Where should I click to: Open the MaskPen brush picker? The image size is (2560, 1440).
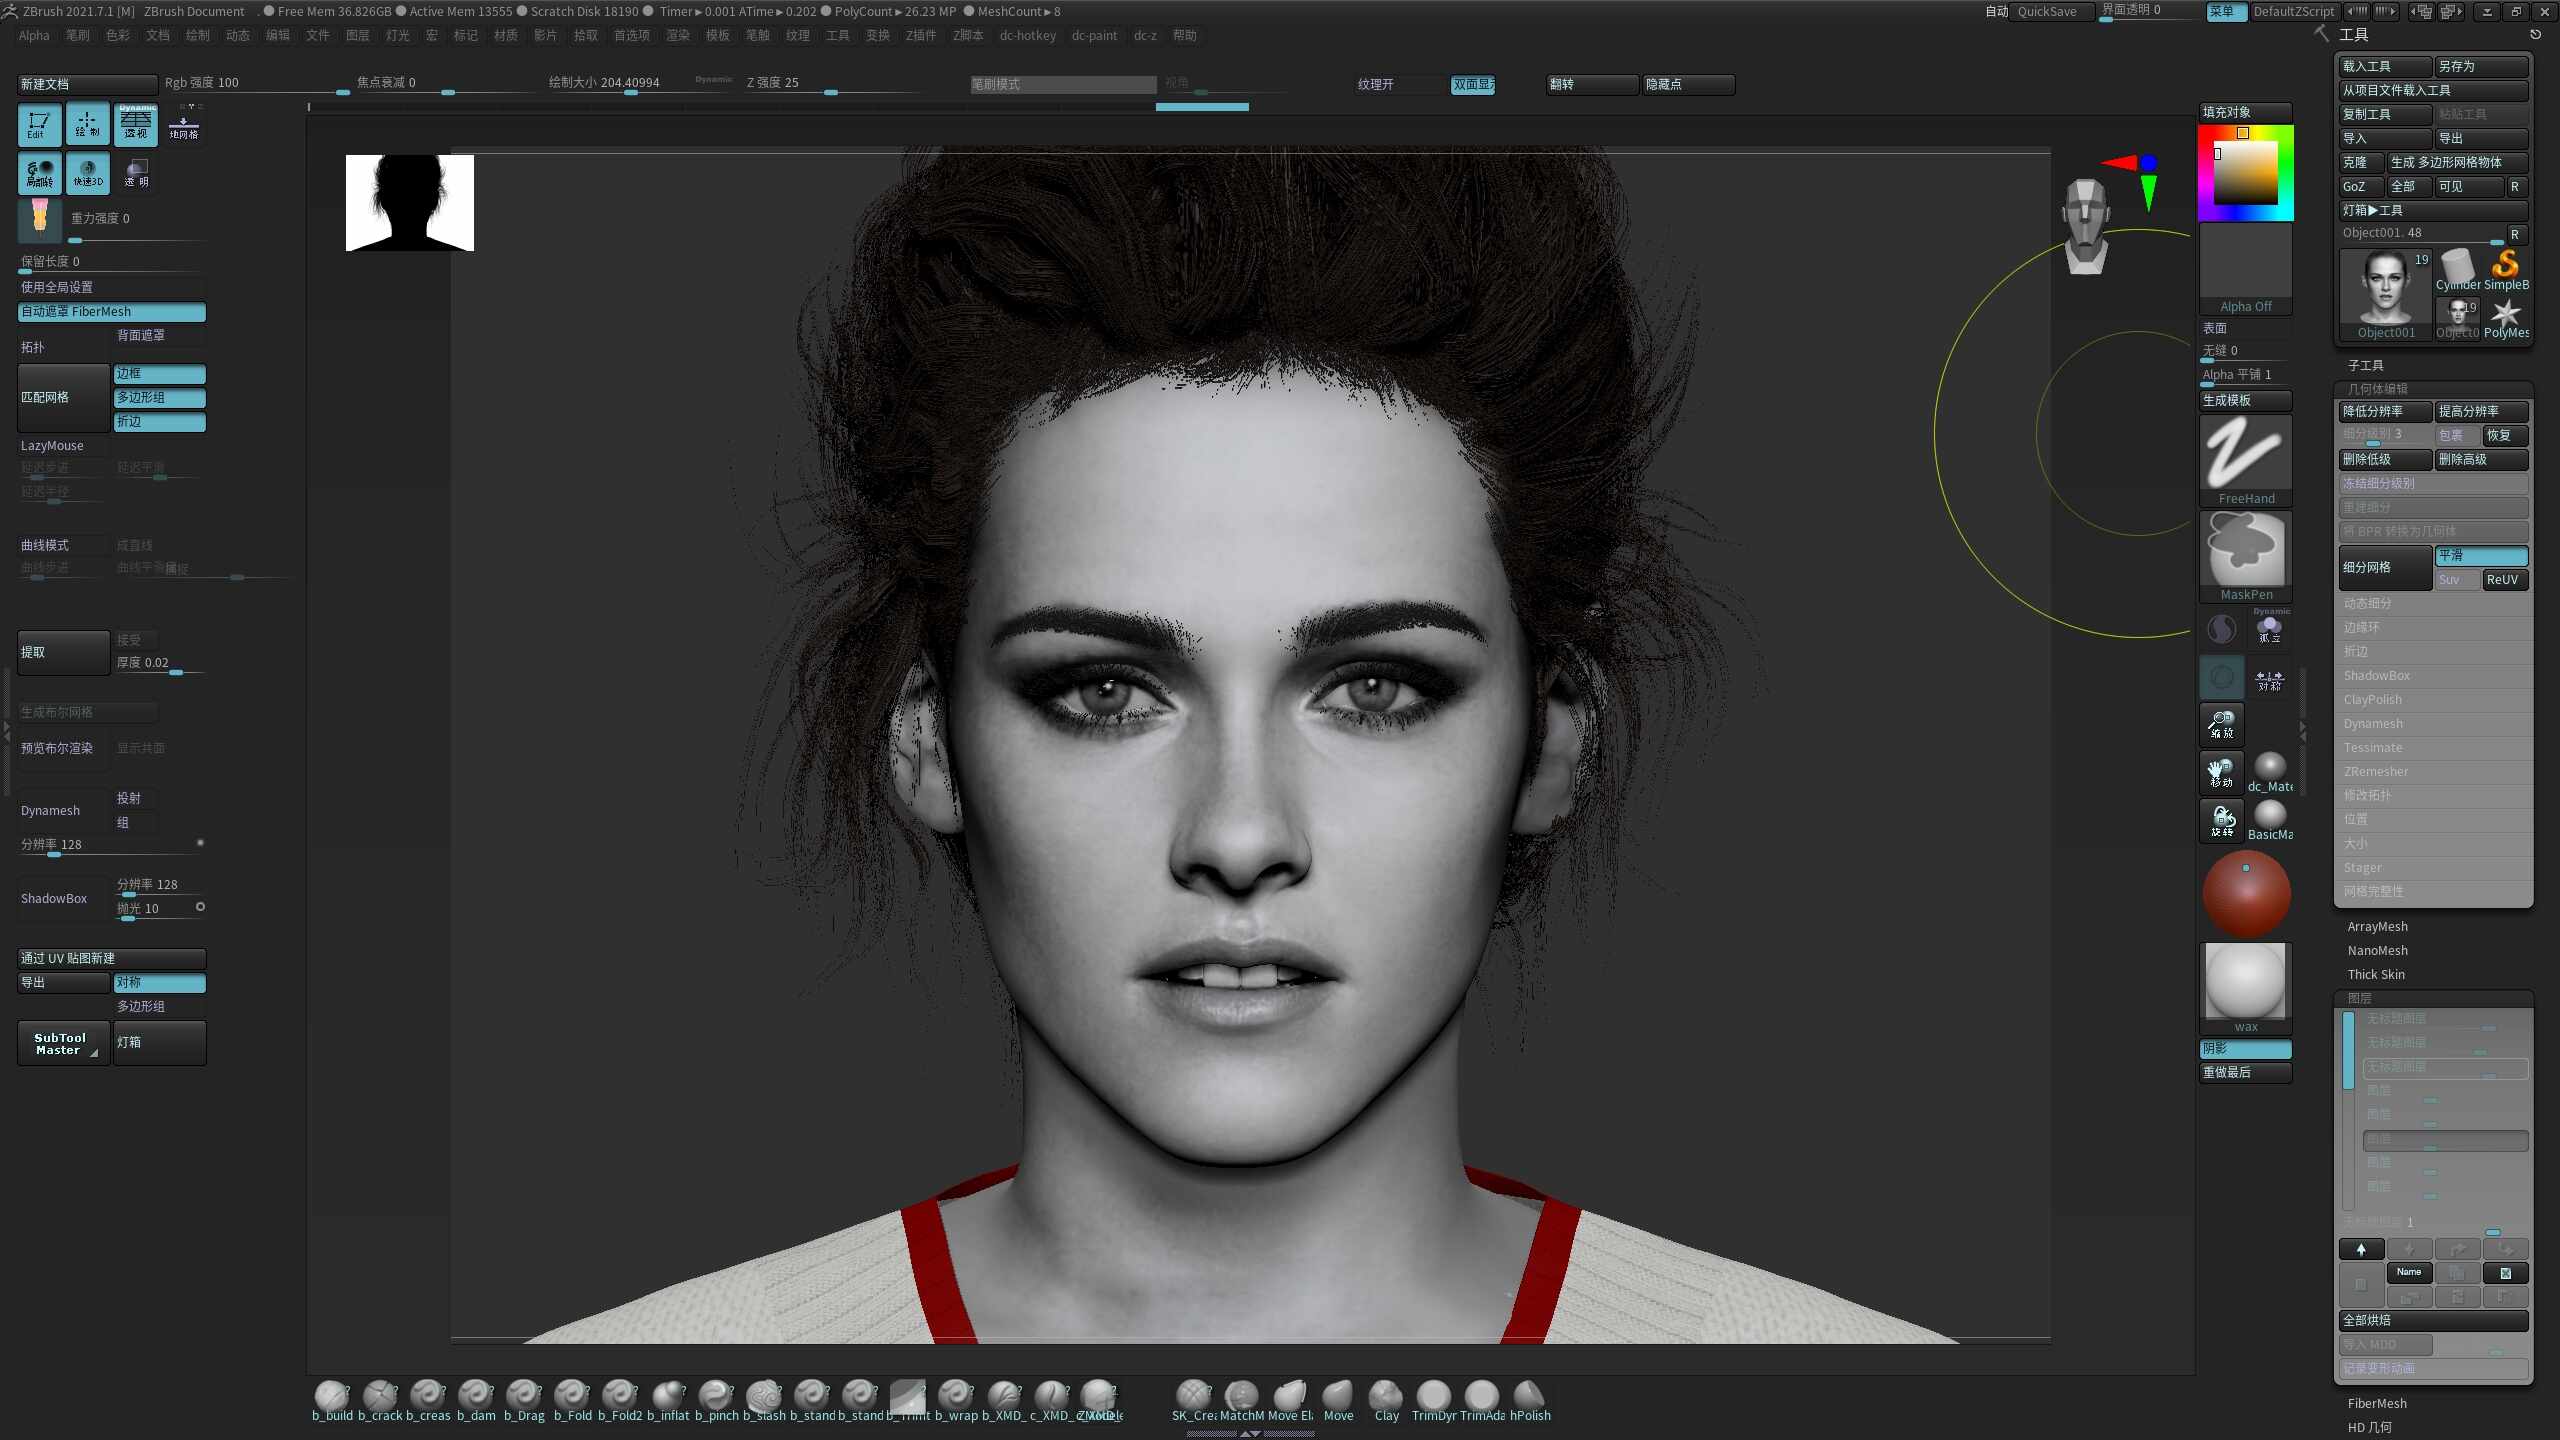[x=2246, y=556]
